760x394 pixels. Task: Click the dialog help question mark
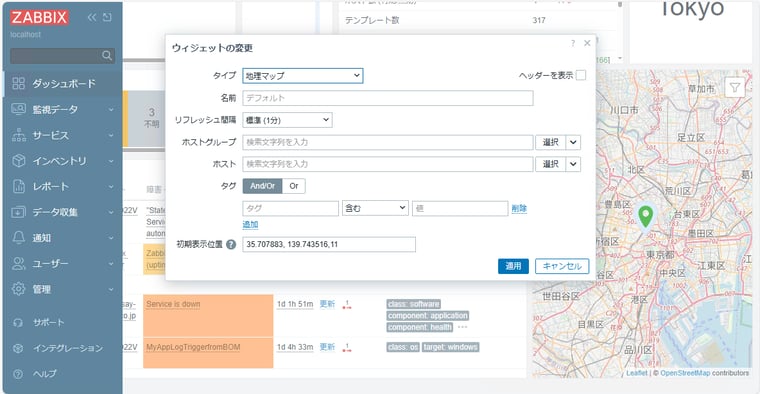coord(573,43)
